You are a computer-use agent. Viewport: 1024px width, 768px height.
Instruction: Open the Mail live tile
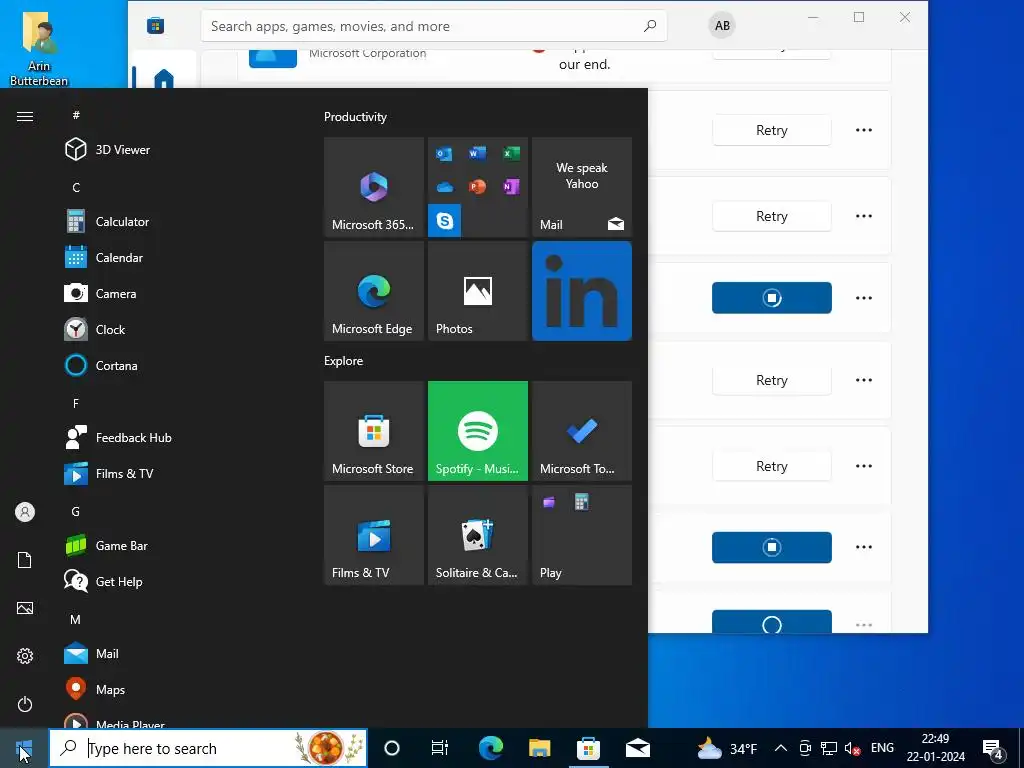(582, 187)
